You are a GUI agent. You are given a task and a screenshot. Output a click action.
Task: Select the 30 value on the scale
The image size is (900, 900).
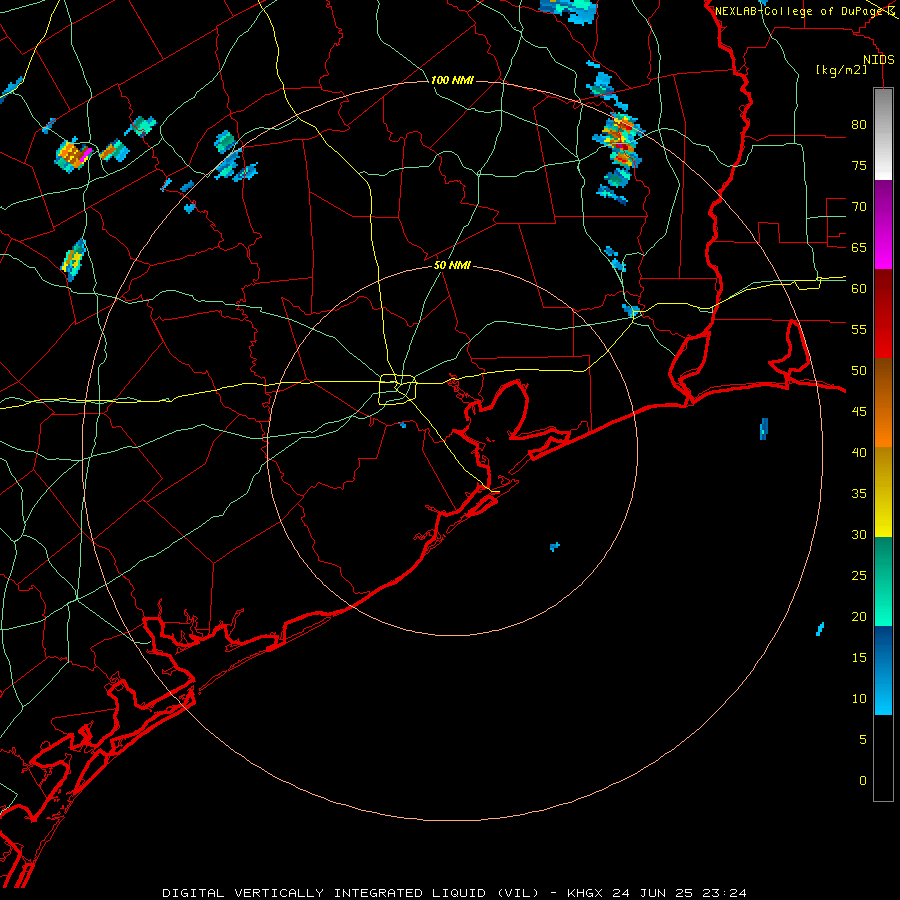pos(859,534)
